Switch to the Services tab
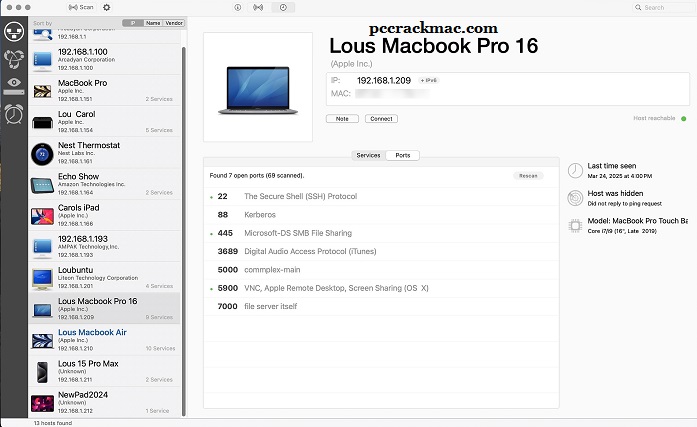The width and height of the screenshot is (697, 427). click(x=369, y=155)
